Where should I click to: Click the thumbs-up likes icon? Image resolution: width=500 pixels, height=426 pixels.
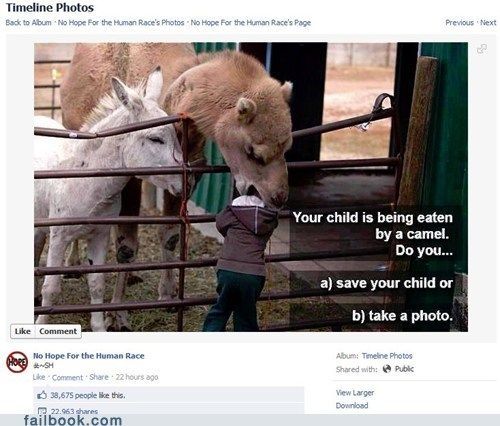42,395
